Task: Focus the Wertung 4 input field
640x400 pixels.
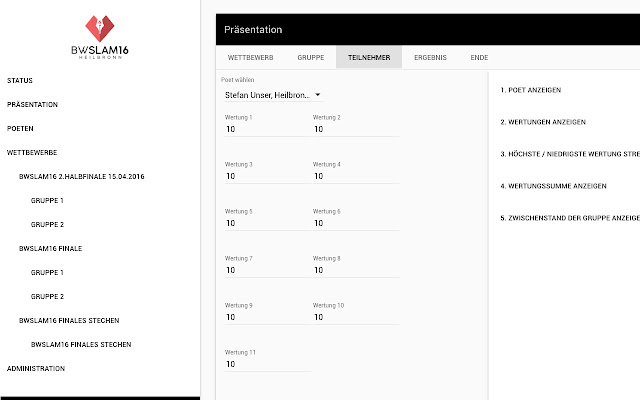Action: (x=356, y=176)
